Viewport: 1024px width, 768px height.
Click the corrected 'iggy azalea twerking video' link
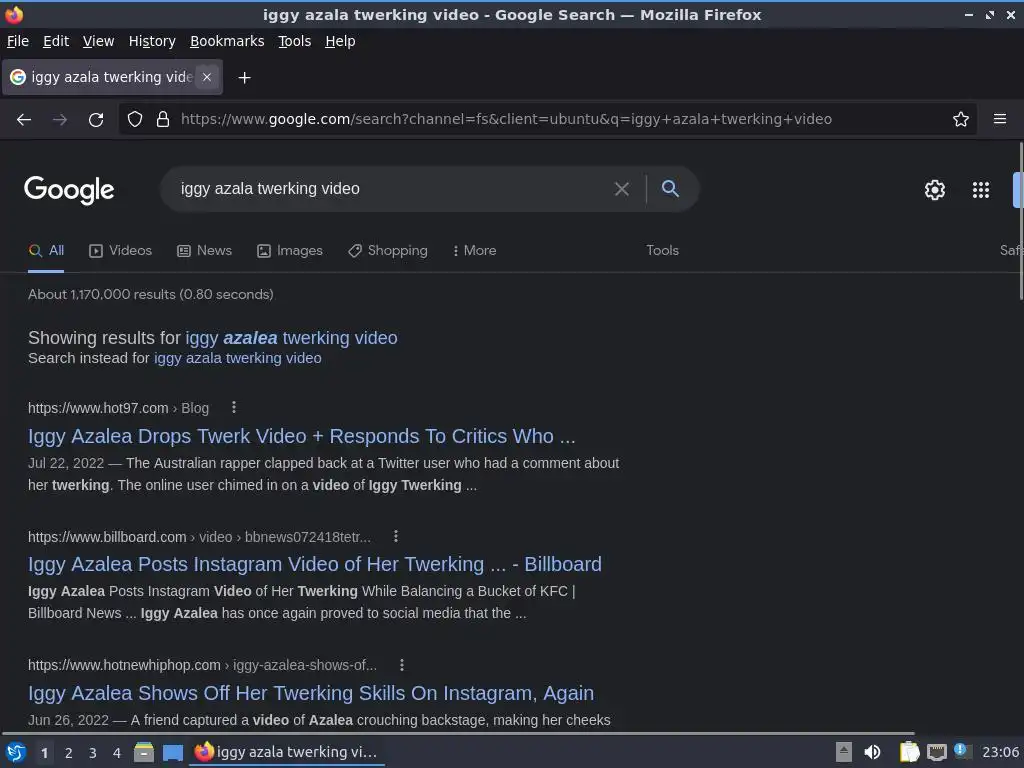pos(291,338)
